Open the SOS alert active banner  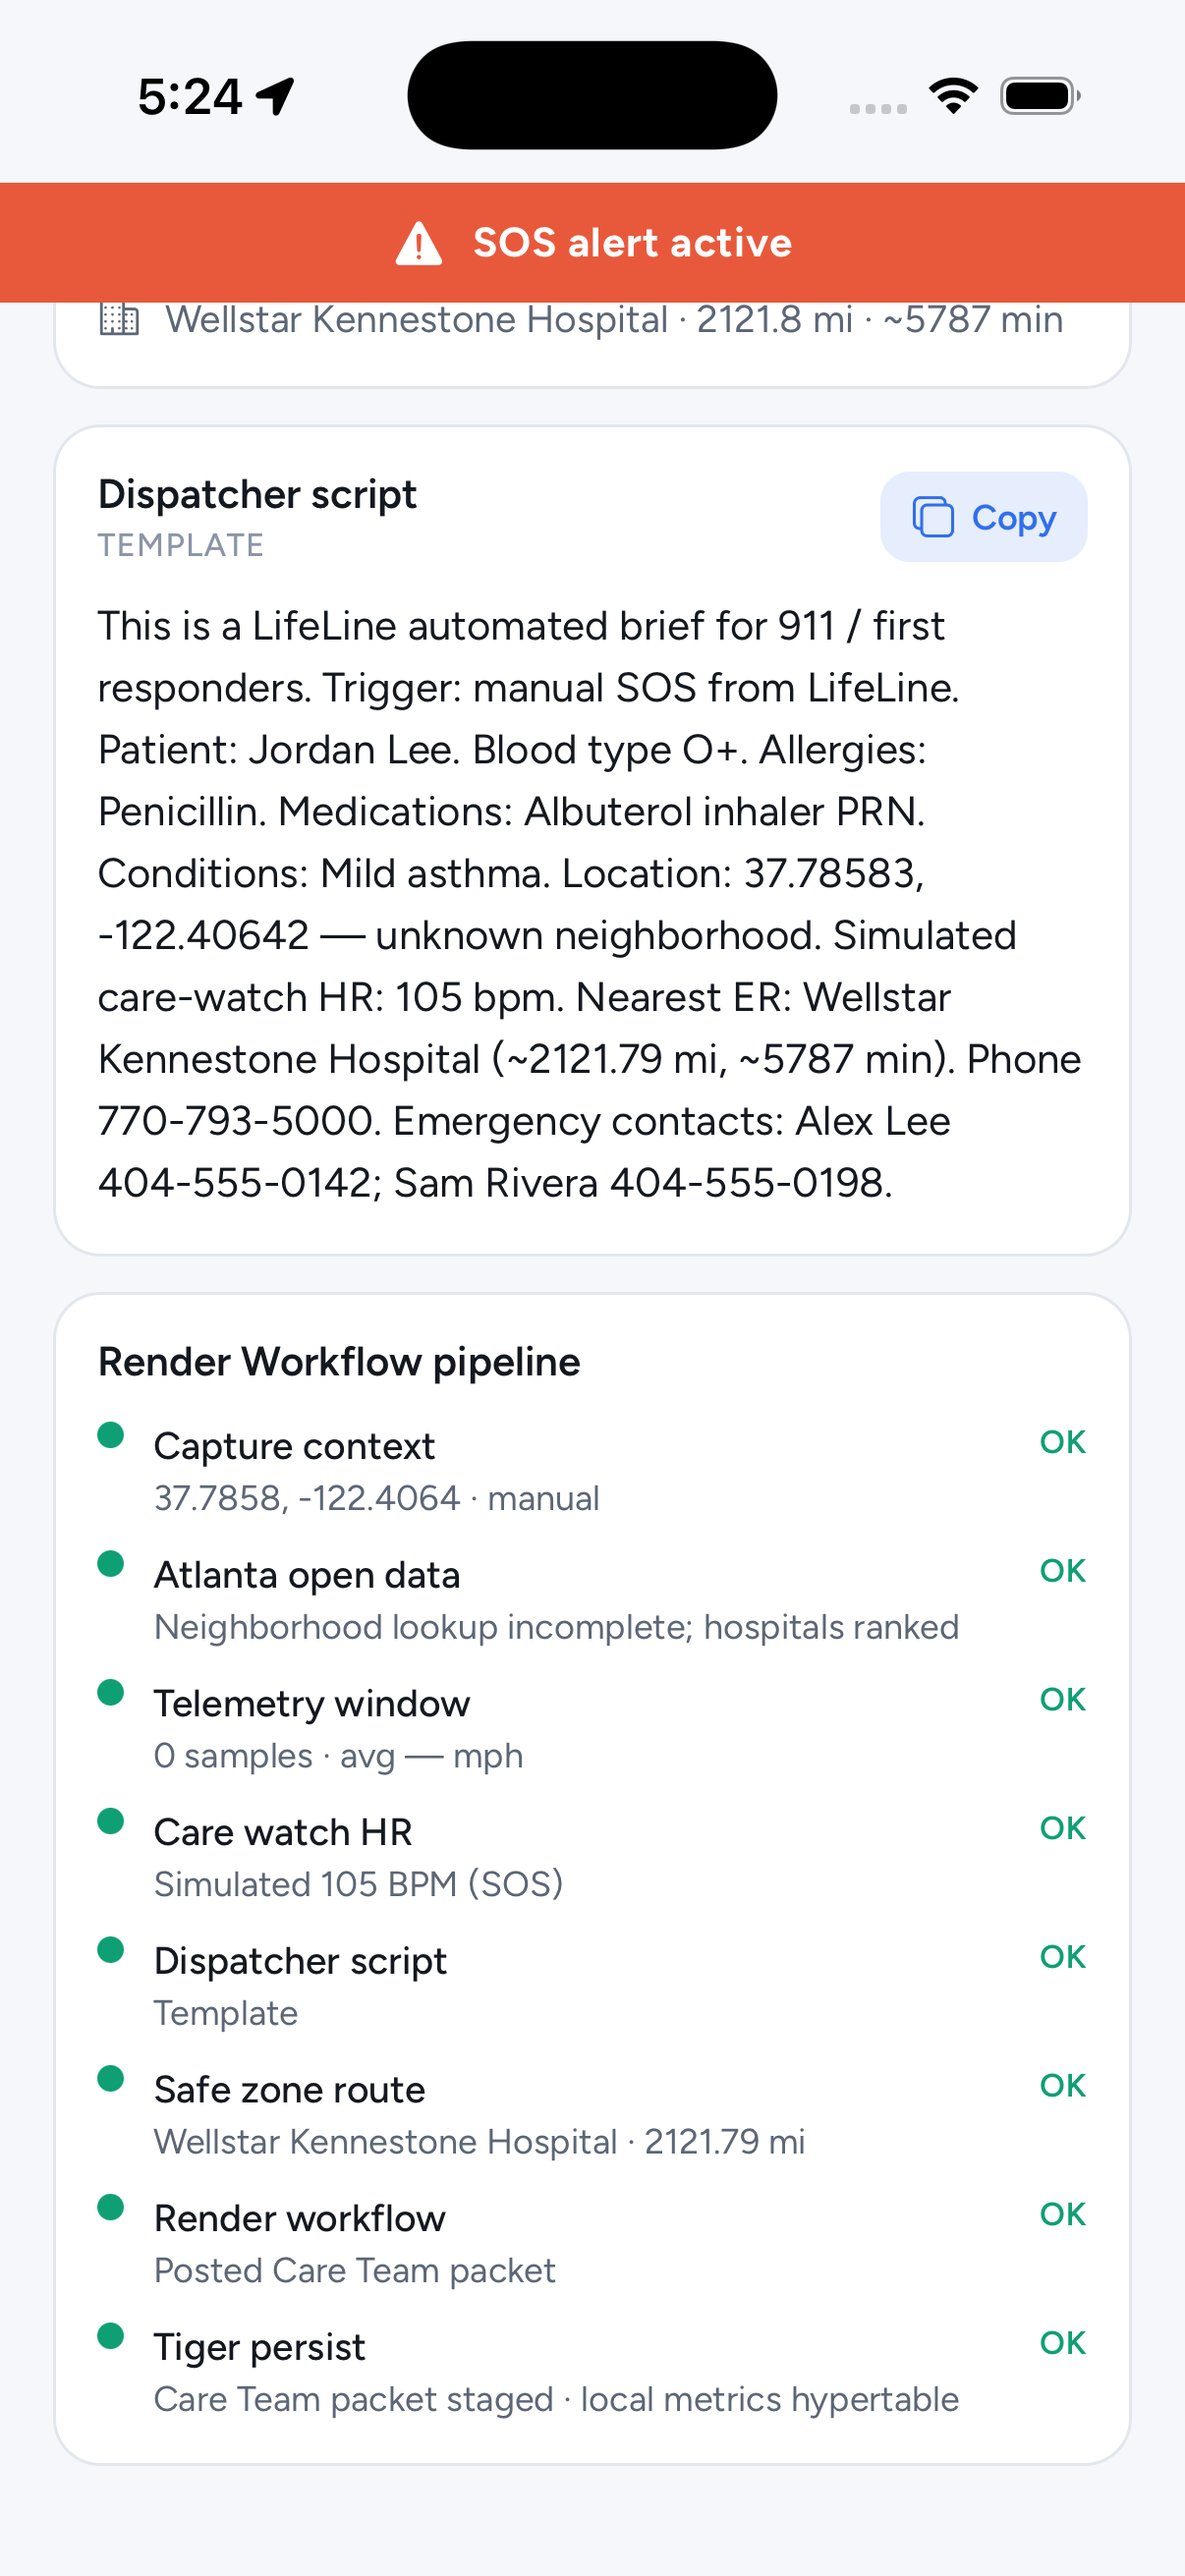point(592,242)
